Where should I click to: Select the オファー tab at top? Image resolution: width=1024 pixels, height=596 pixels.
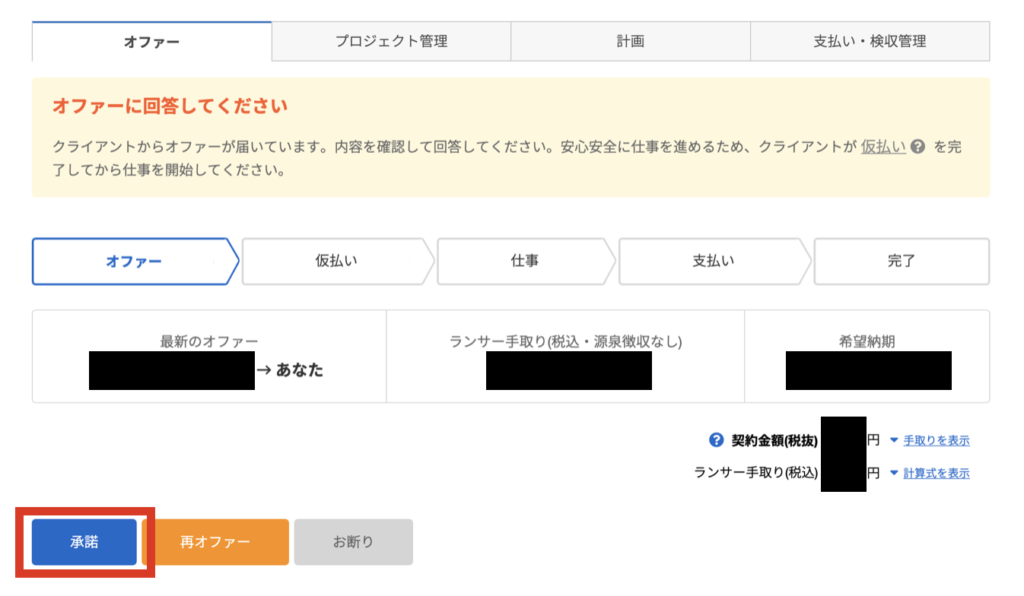point(152,42)
